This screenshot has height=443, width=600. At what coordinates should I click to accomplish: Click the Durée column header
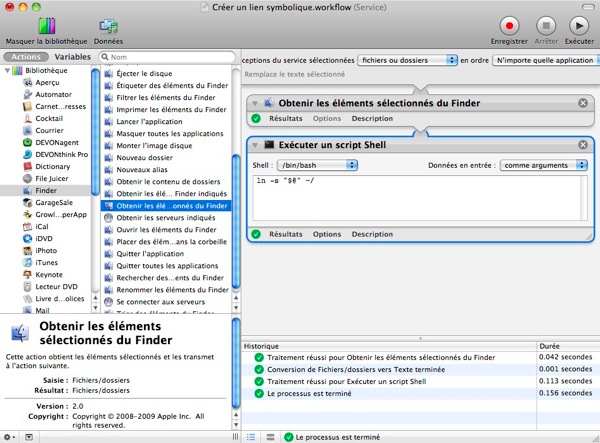(568, 346)
